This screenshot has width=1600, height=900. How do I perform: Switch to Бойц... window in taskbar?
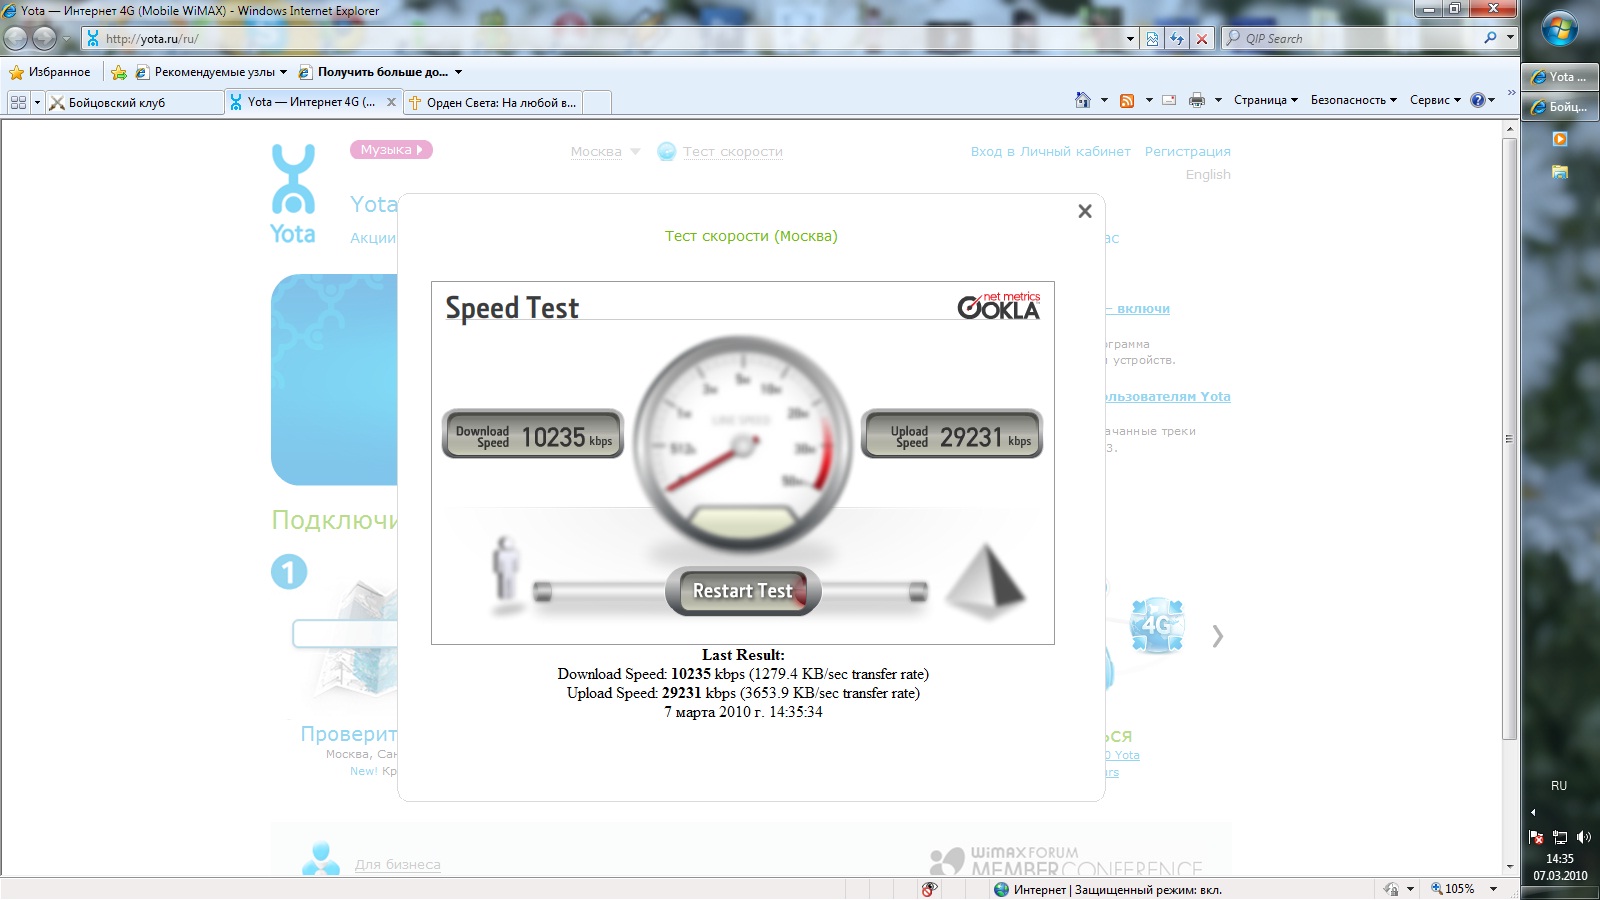tap(1560, 107)
